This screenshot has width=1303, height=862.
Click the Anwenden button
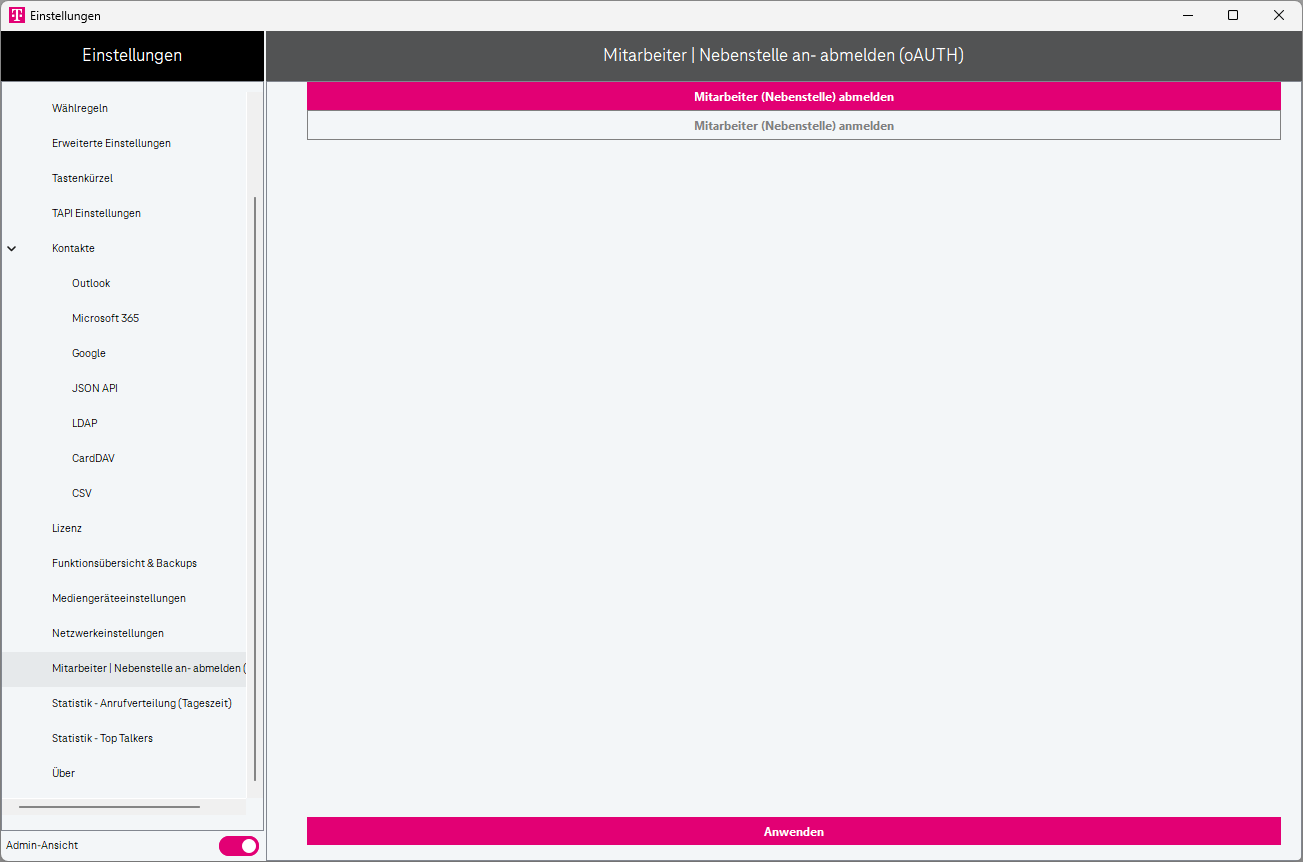[793, 831]
